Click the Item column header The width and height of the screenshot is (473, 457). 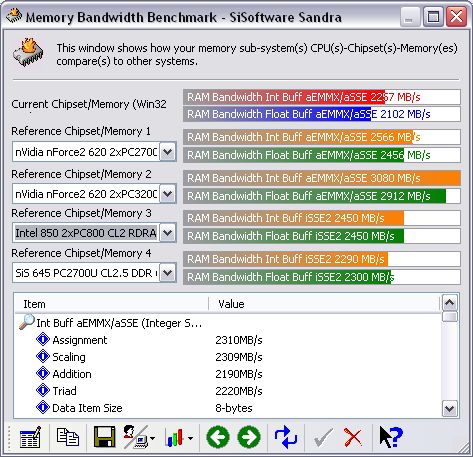[112, 304]
